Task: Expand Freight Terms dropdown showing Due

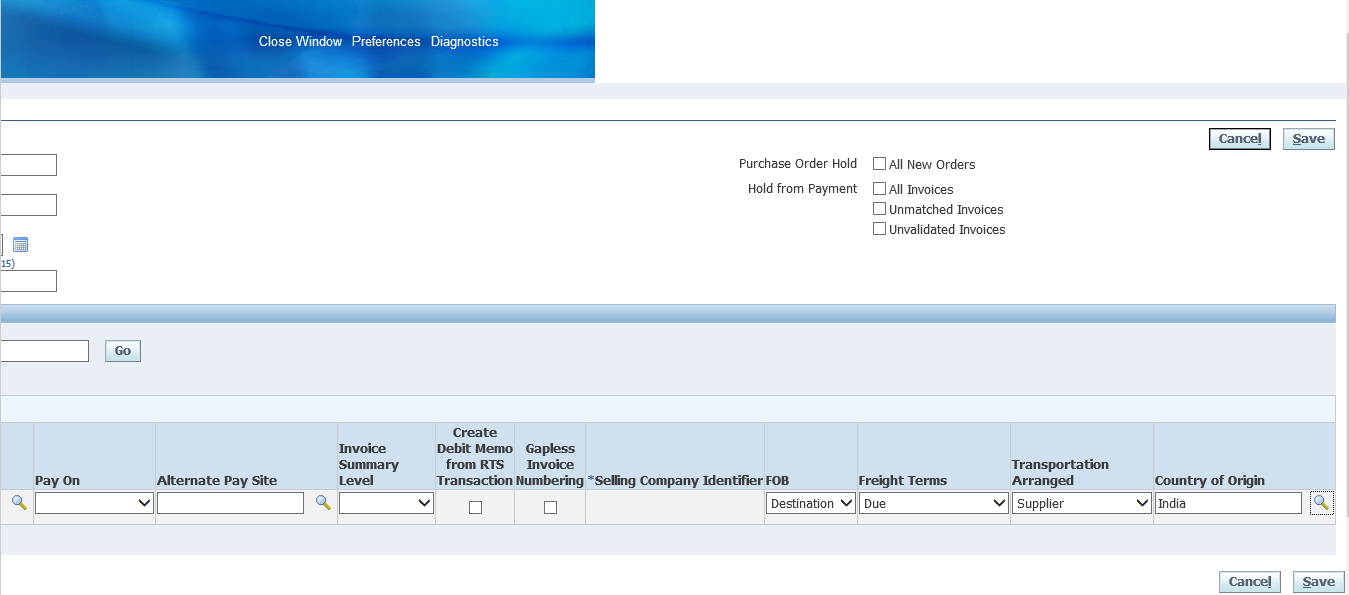Action: pyautogui.click(x=933, y=504)
